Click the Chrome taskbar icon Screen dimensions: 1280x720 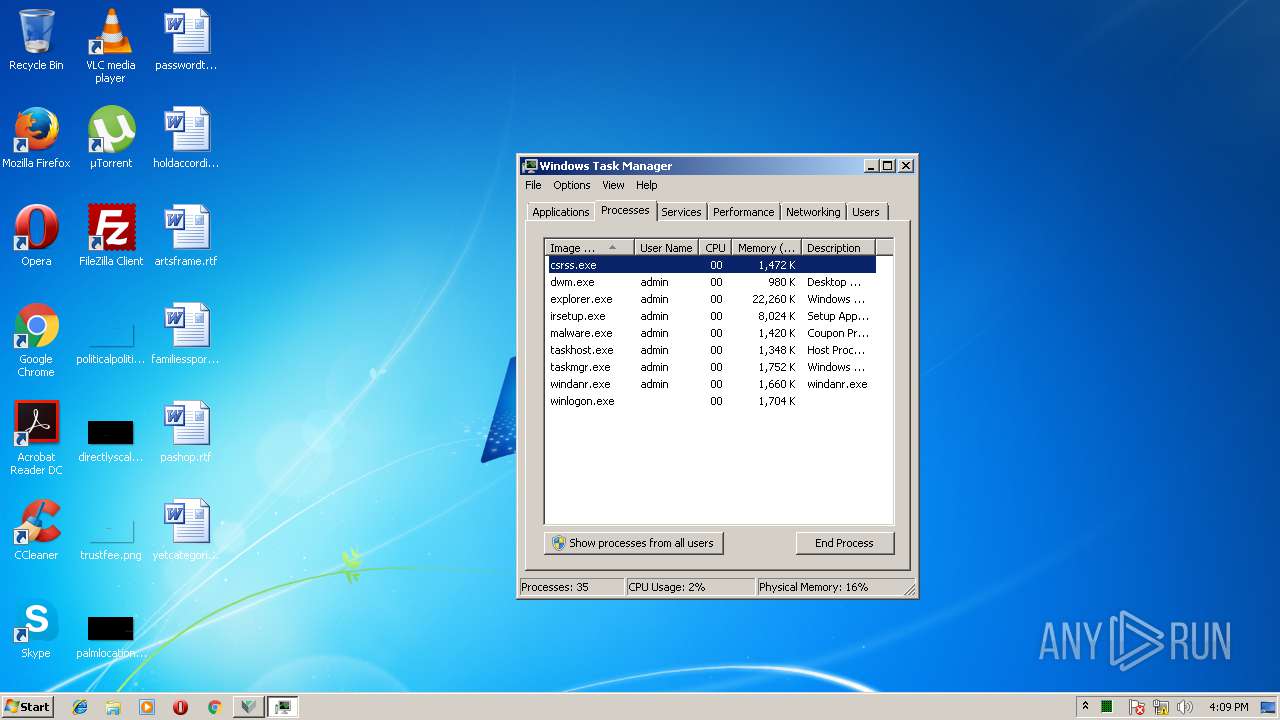point(214,707)
